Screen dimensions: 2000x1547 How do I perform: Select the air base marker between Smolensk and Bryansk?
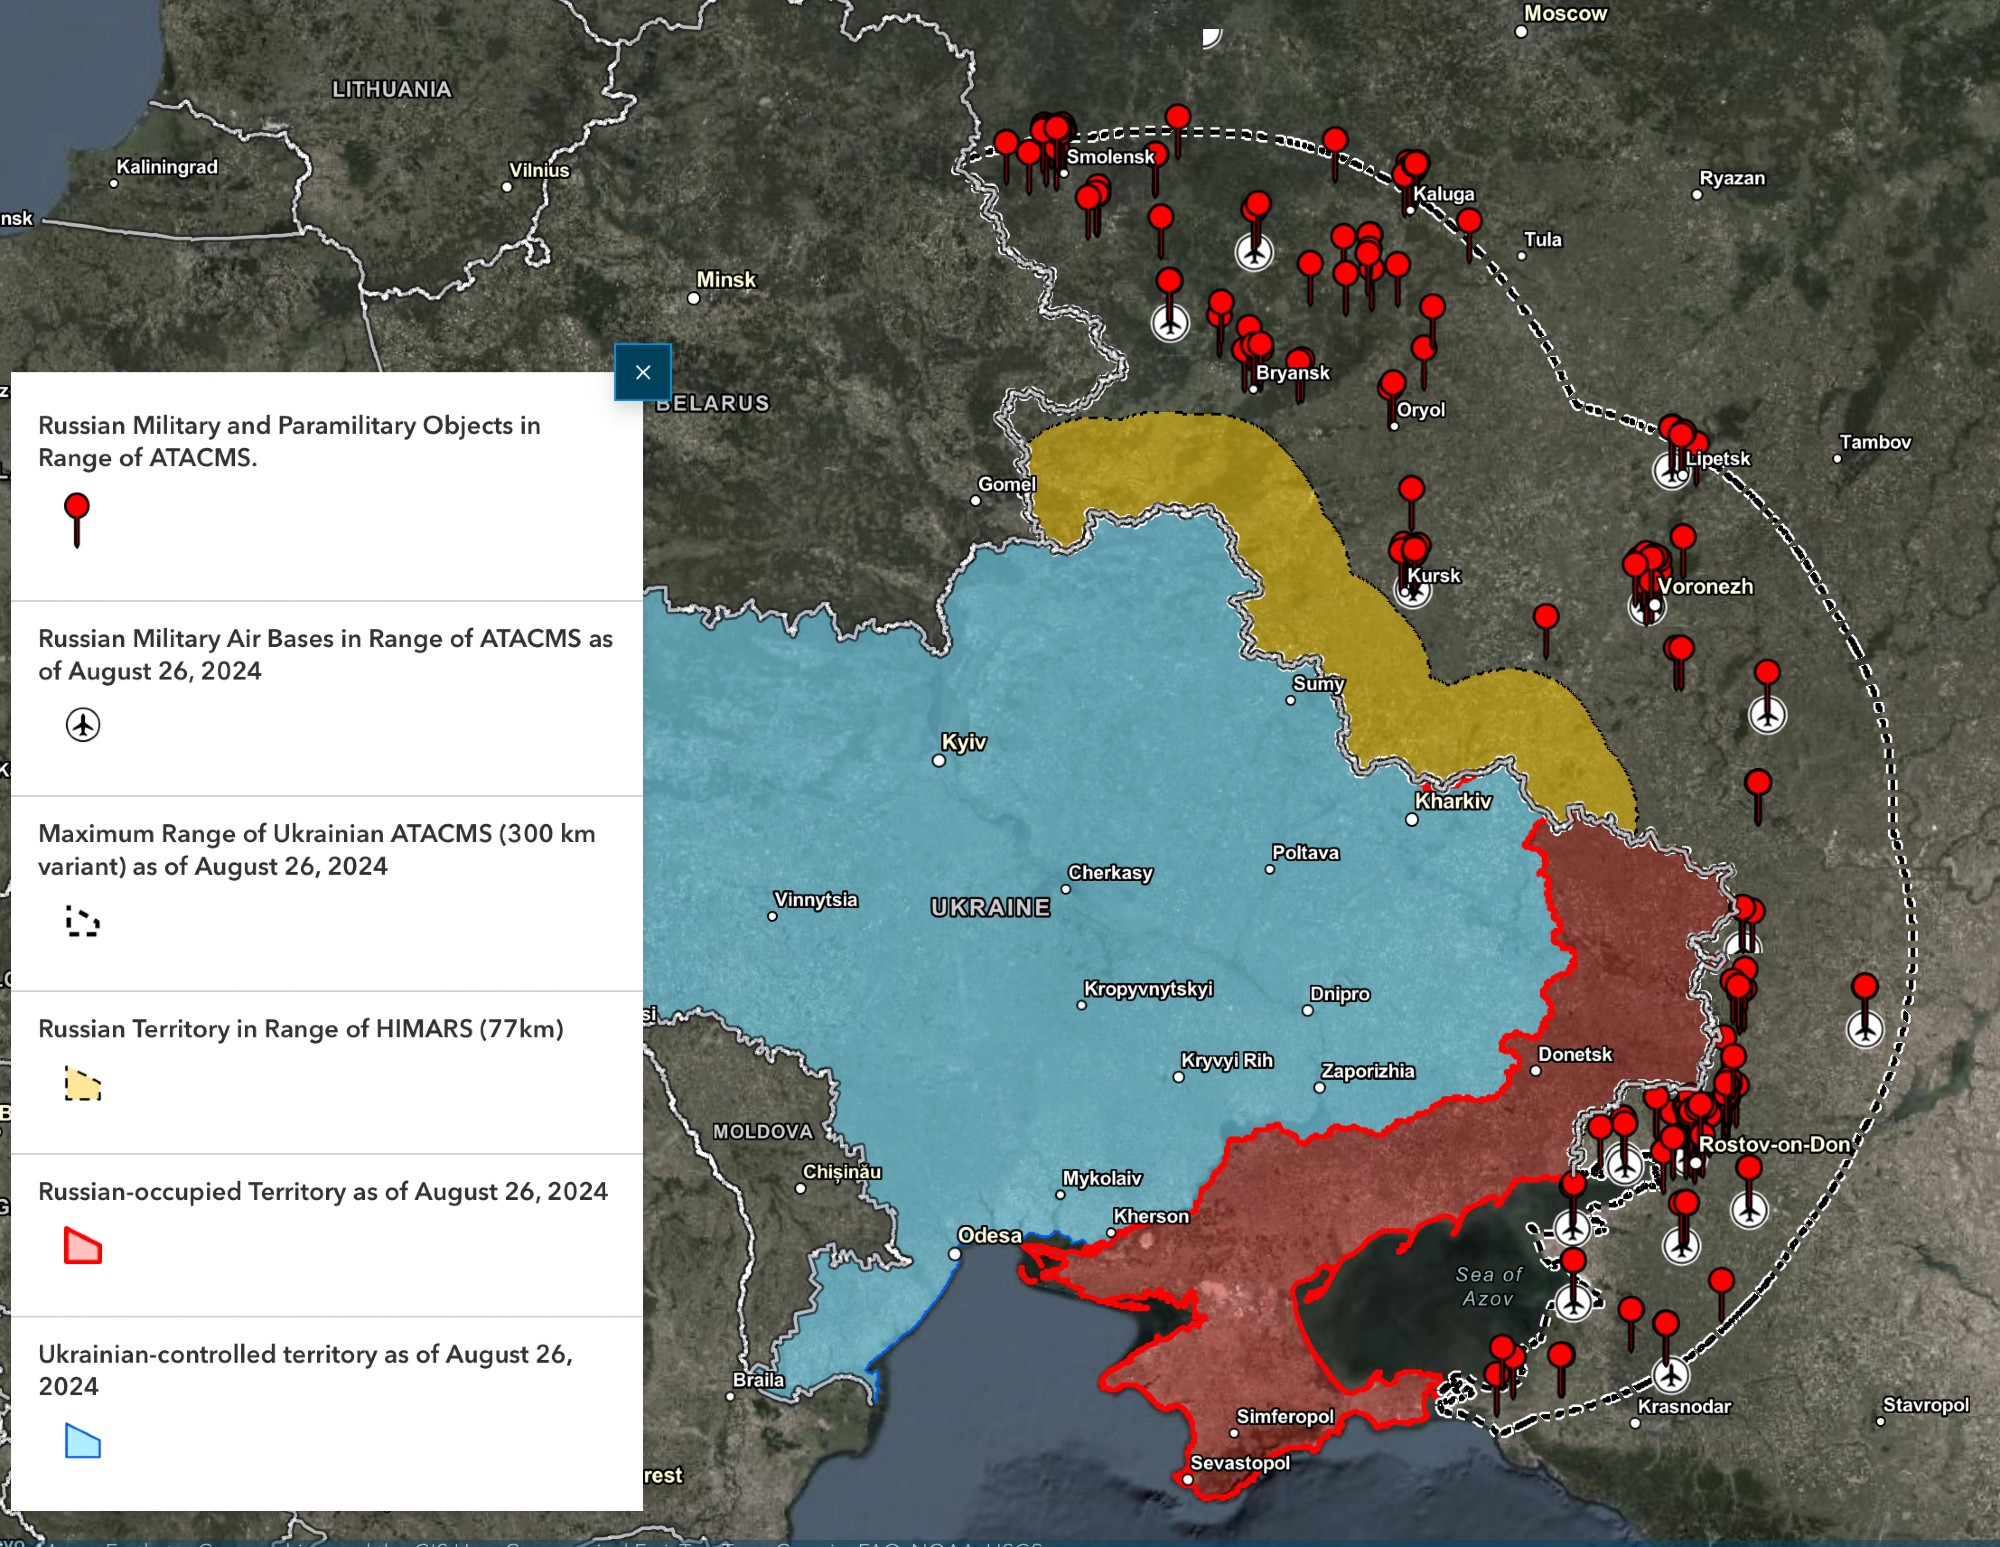point(1254,251)
